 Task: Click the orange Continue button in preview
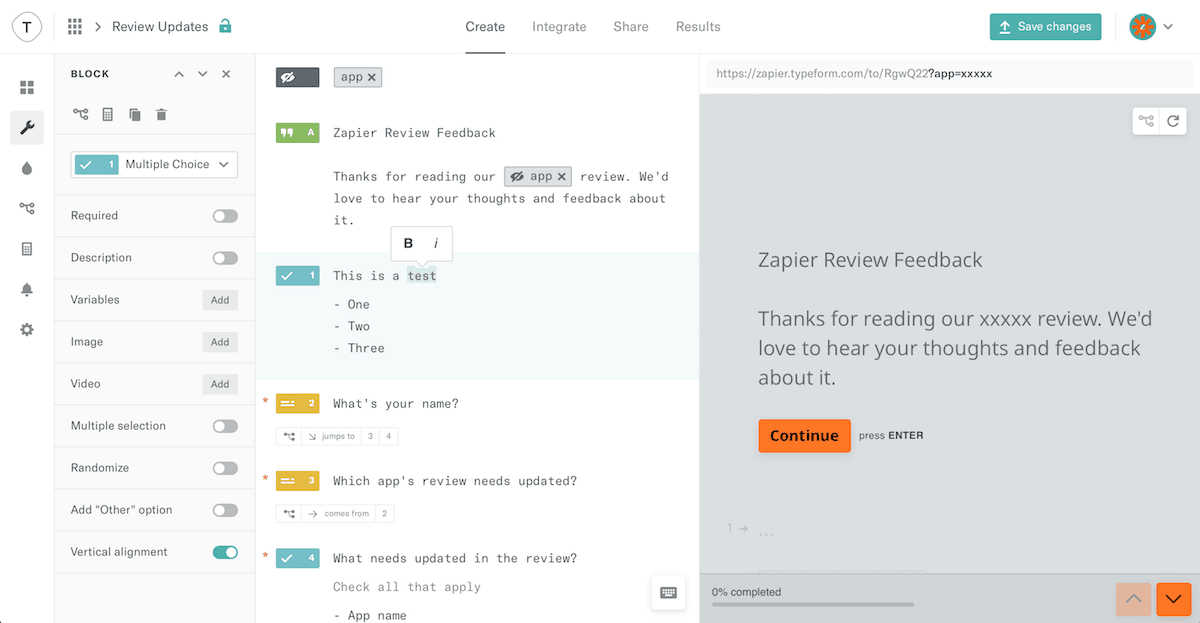(804, 436)
